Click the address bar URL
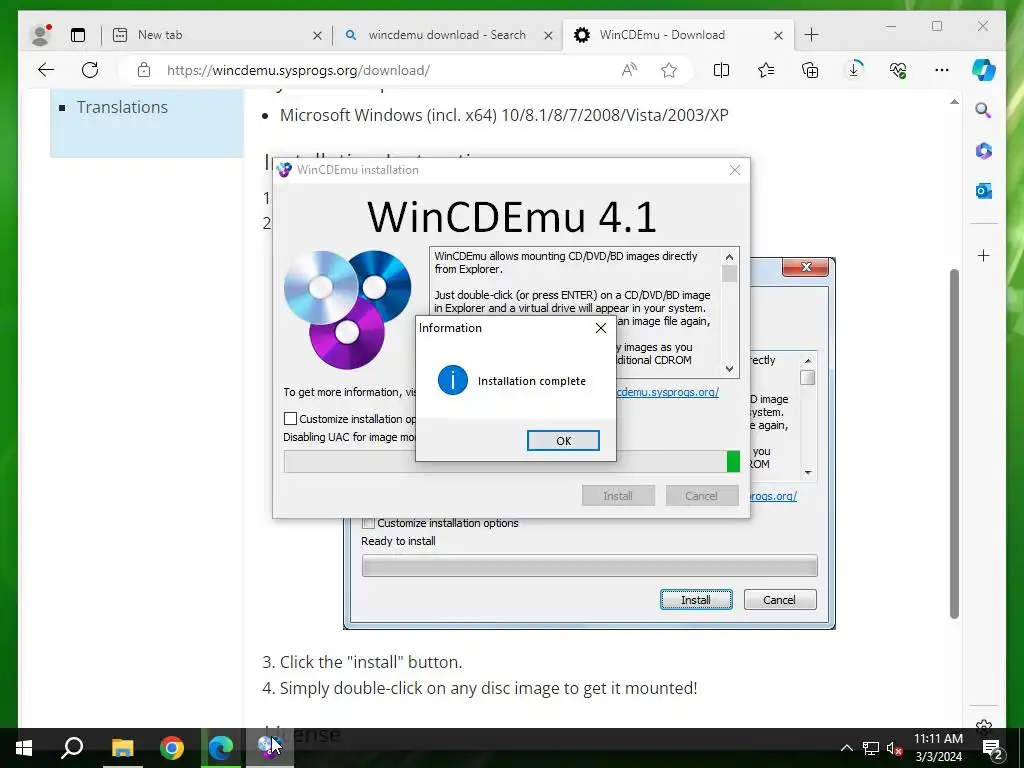 click(298, 70)
